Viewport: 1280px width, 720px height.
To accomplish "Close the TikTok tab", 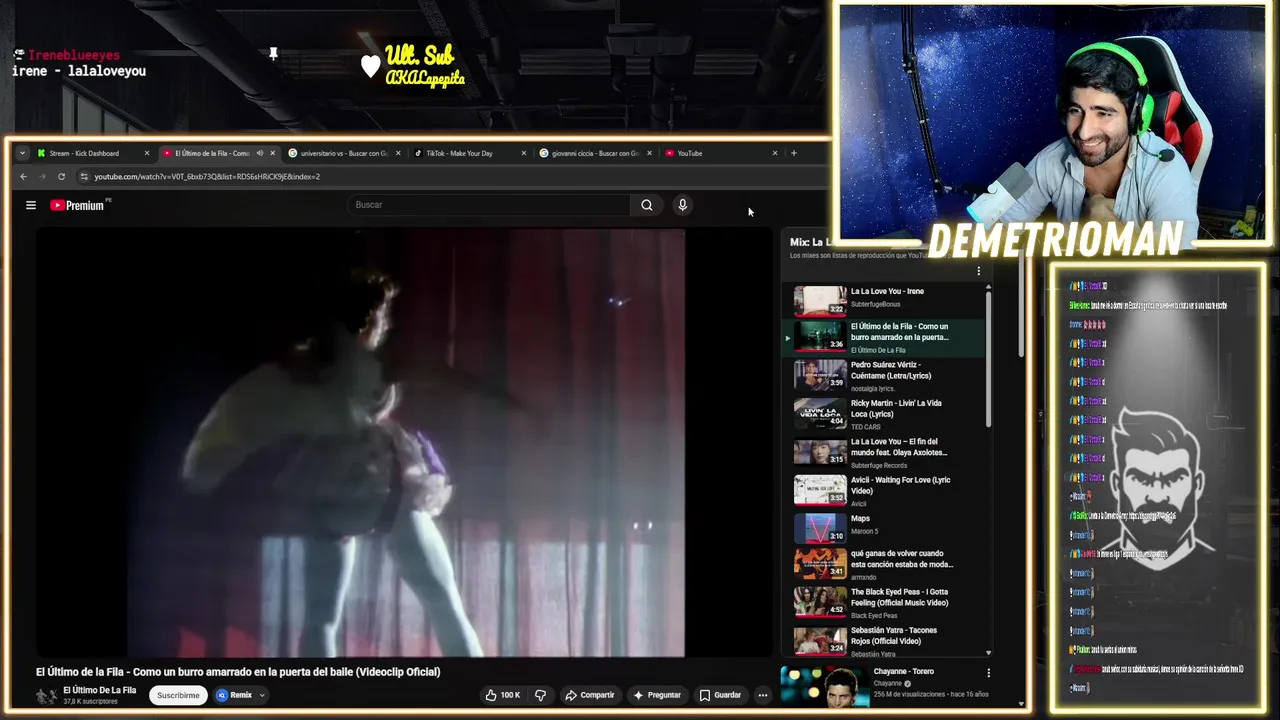I will tap(523, 153).
